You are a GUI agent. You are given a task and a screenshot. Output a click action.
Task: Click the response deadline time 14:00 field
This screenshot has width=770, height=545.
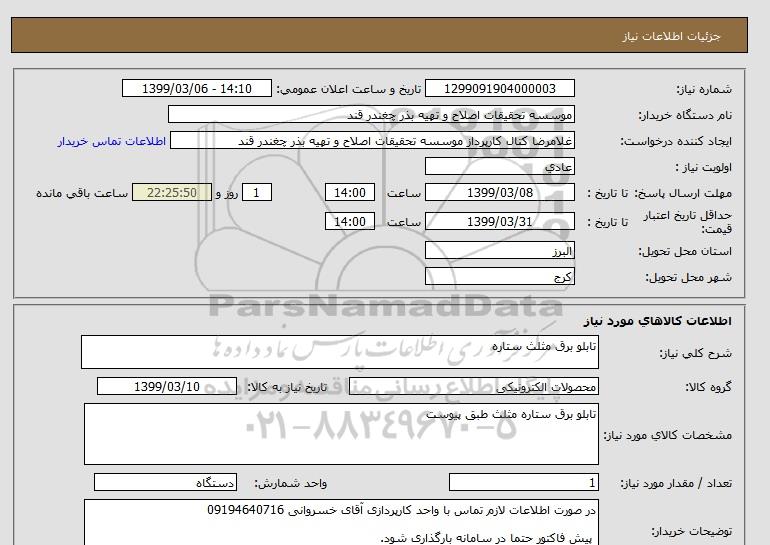[x=350, y=192]
